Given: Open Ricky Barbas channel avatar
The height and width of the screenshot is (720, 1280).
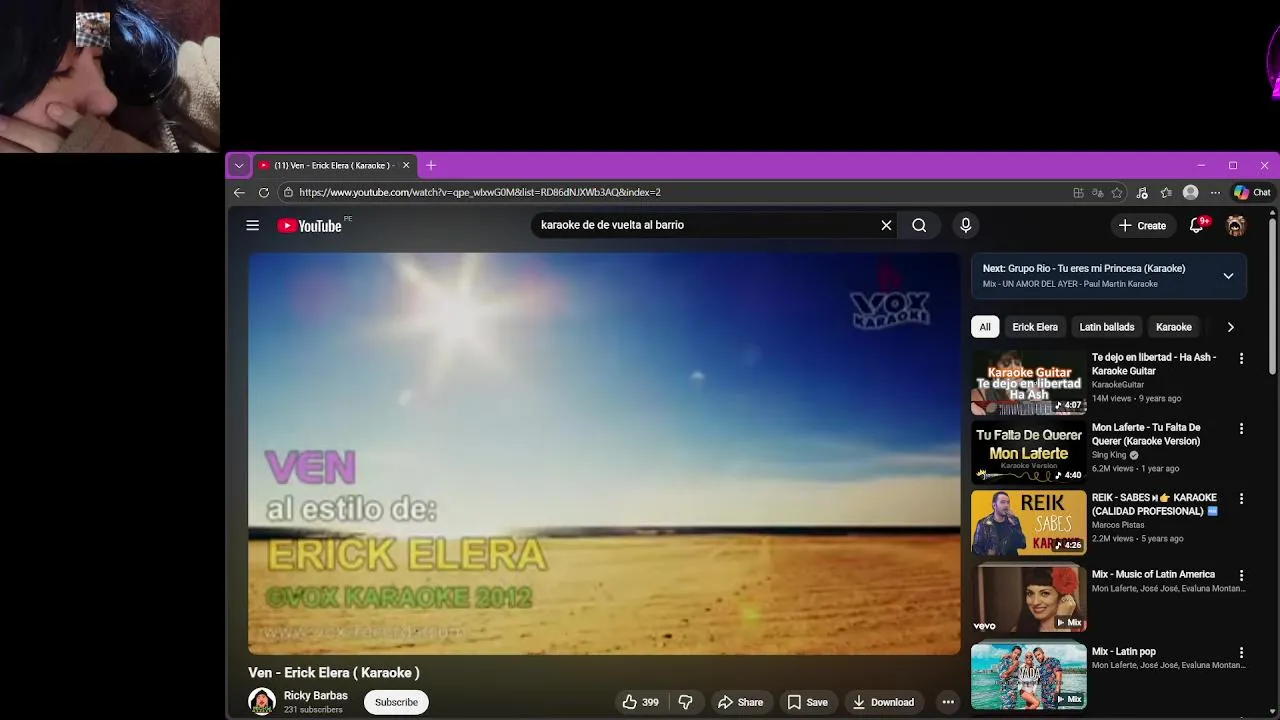Looking at the screenshot, I should [x=262, y=702].
